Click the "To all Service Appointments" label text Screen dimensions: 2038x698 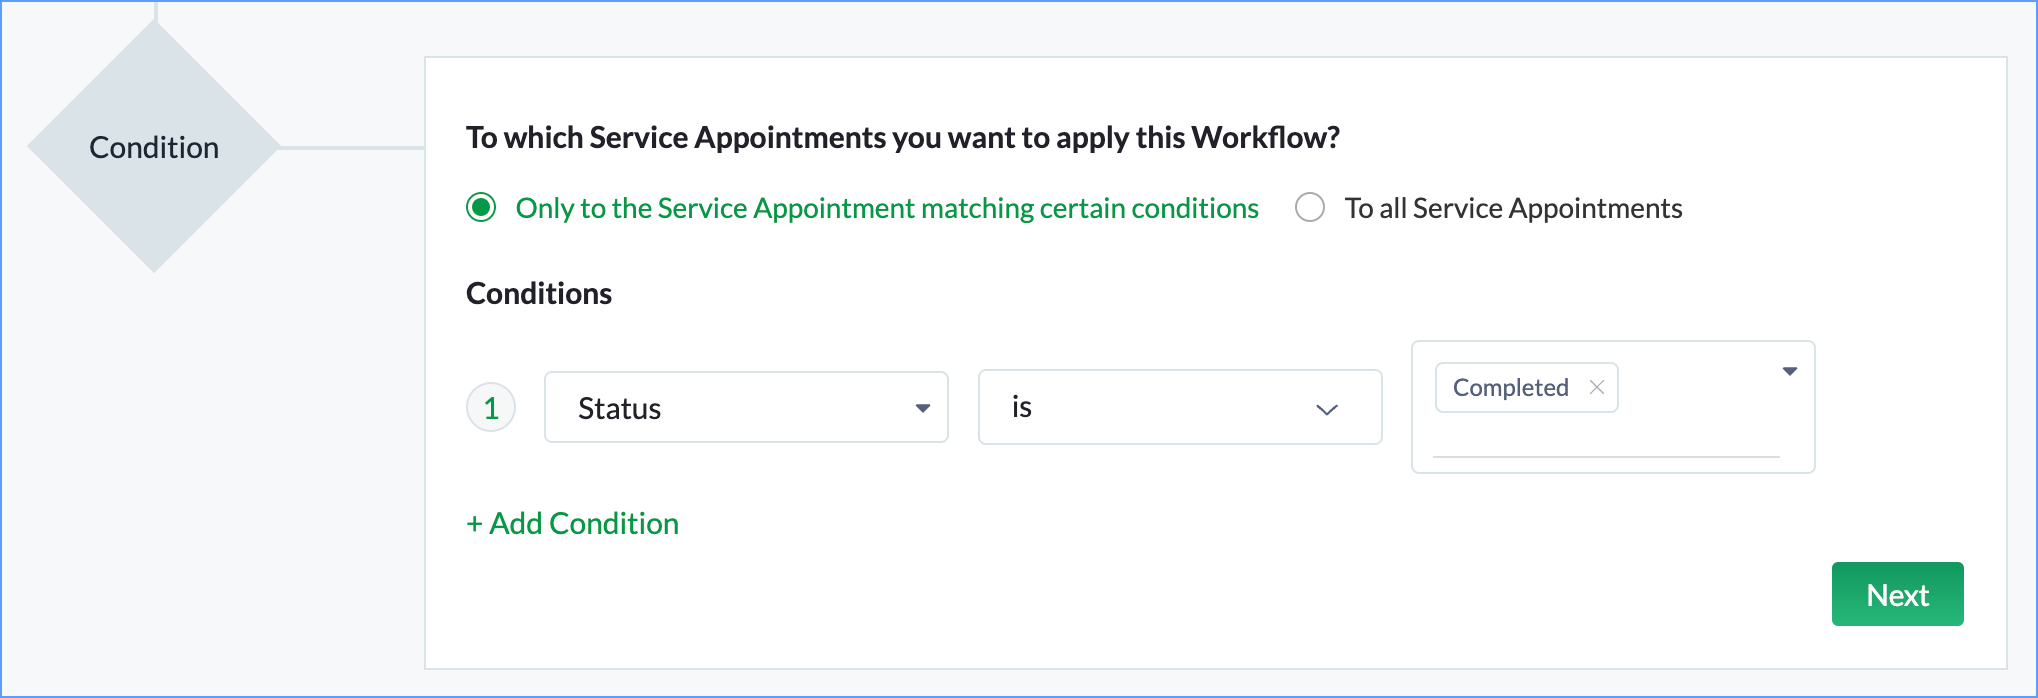tap(1513, 208)
